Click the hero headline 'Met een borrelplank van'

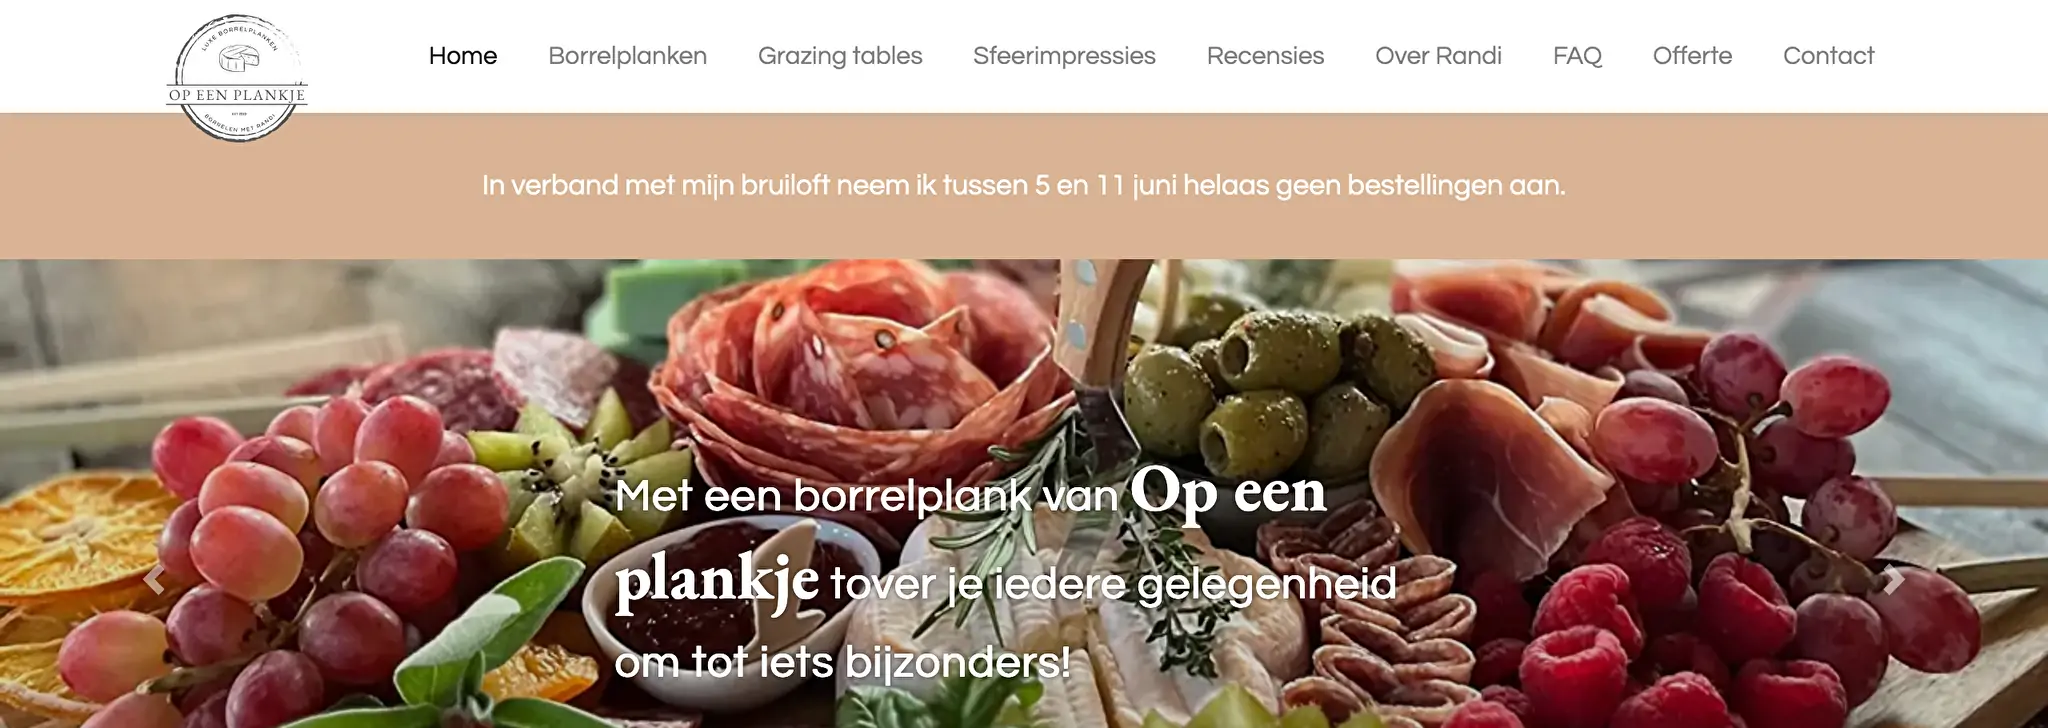click(x=866, y=496)
